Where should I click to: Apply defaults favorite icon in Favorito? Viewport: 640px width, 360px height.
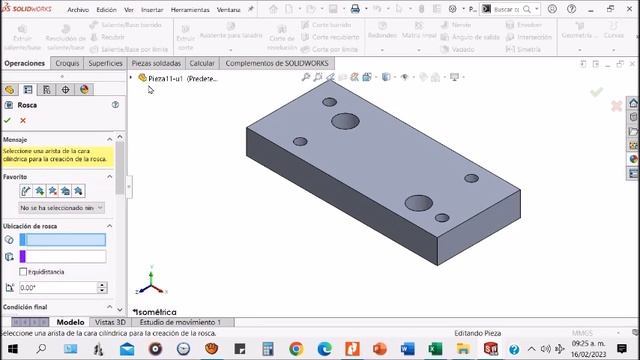[x=26, y=191]
